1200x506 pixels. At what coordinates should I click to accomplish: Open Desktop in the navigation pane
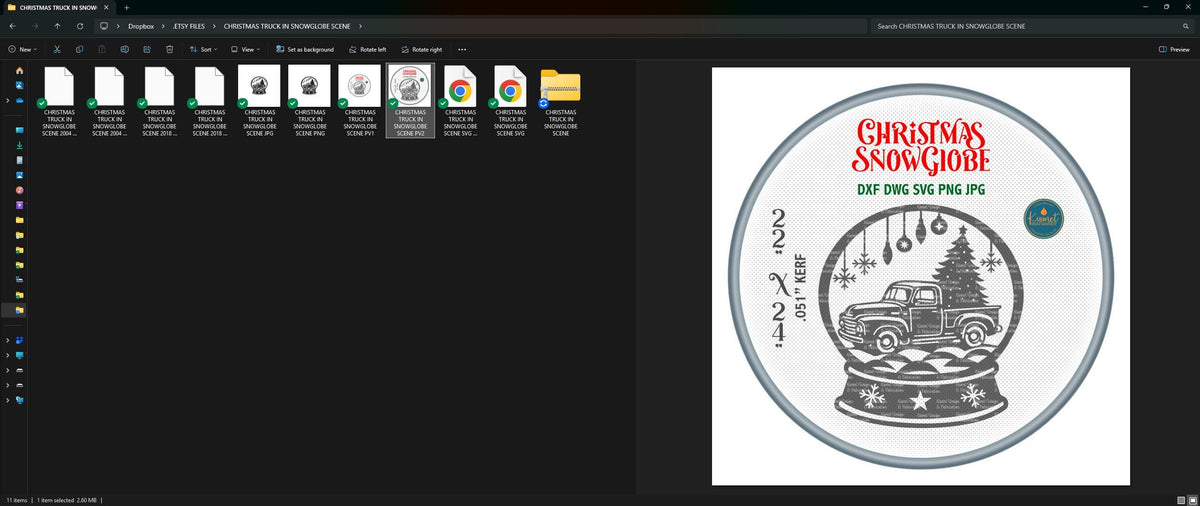[19, 130]
